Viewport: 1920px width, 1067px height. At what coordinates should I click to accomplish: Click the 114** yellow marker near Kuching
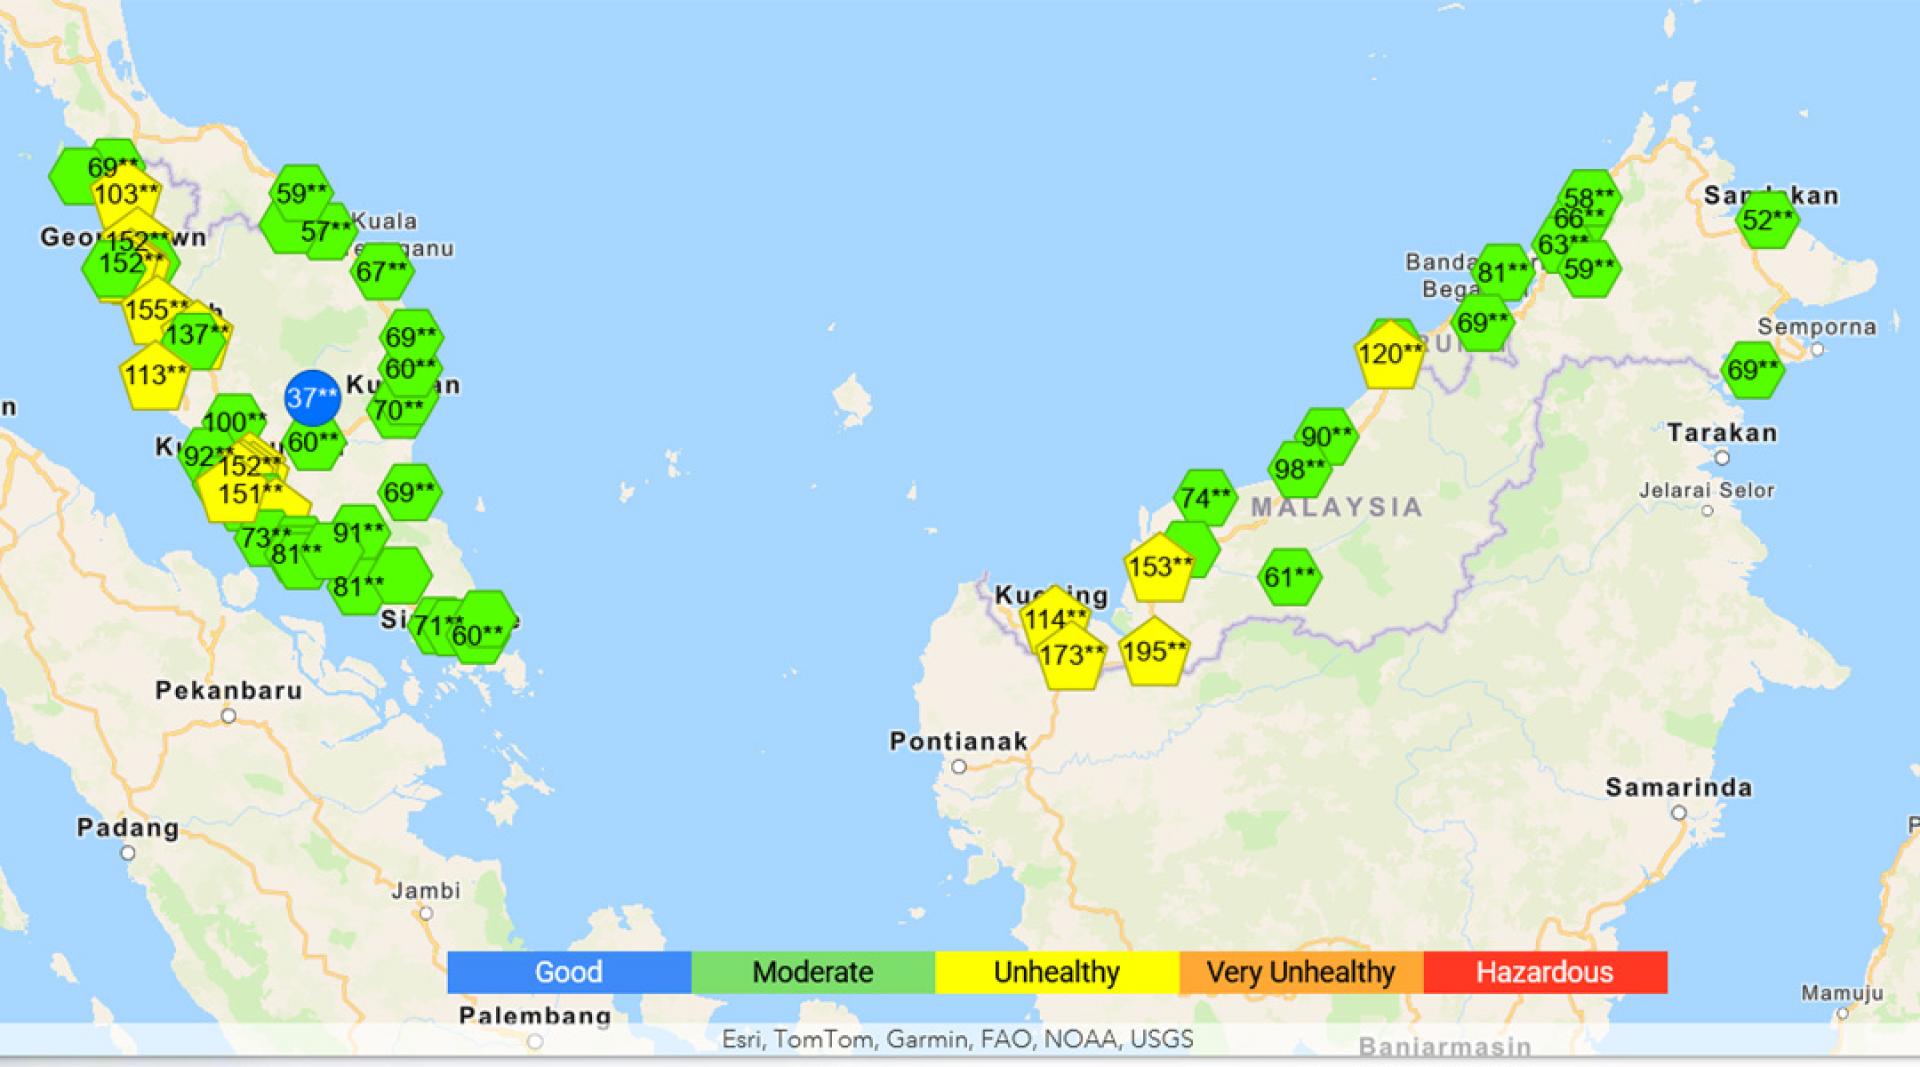pos(1055,619)
